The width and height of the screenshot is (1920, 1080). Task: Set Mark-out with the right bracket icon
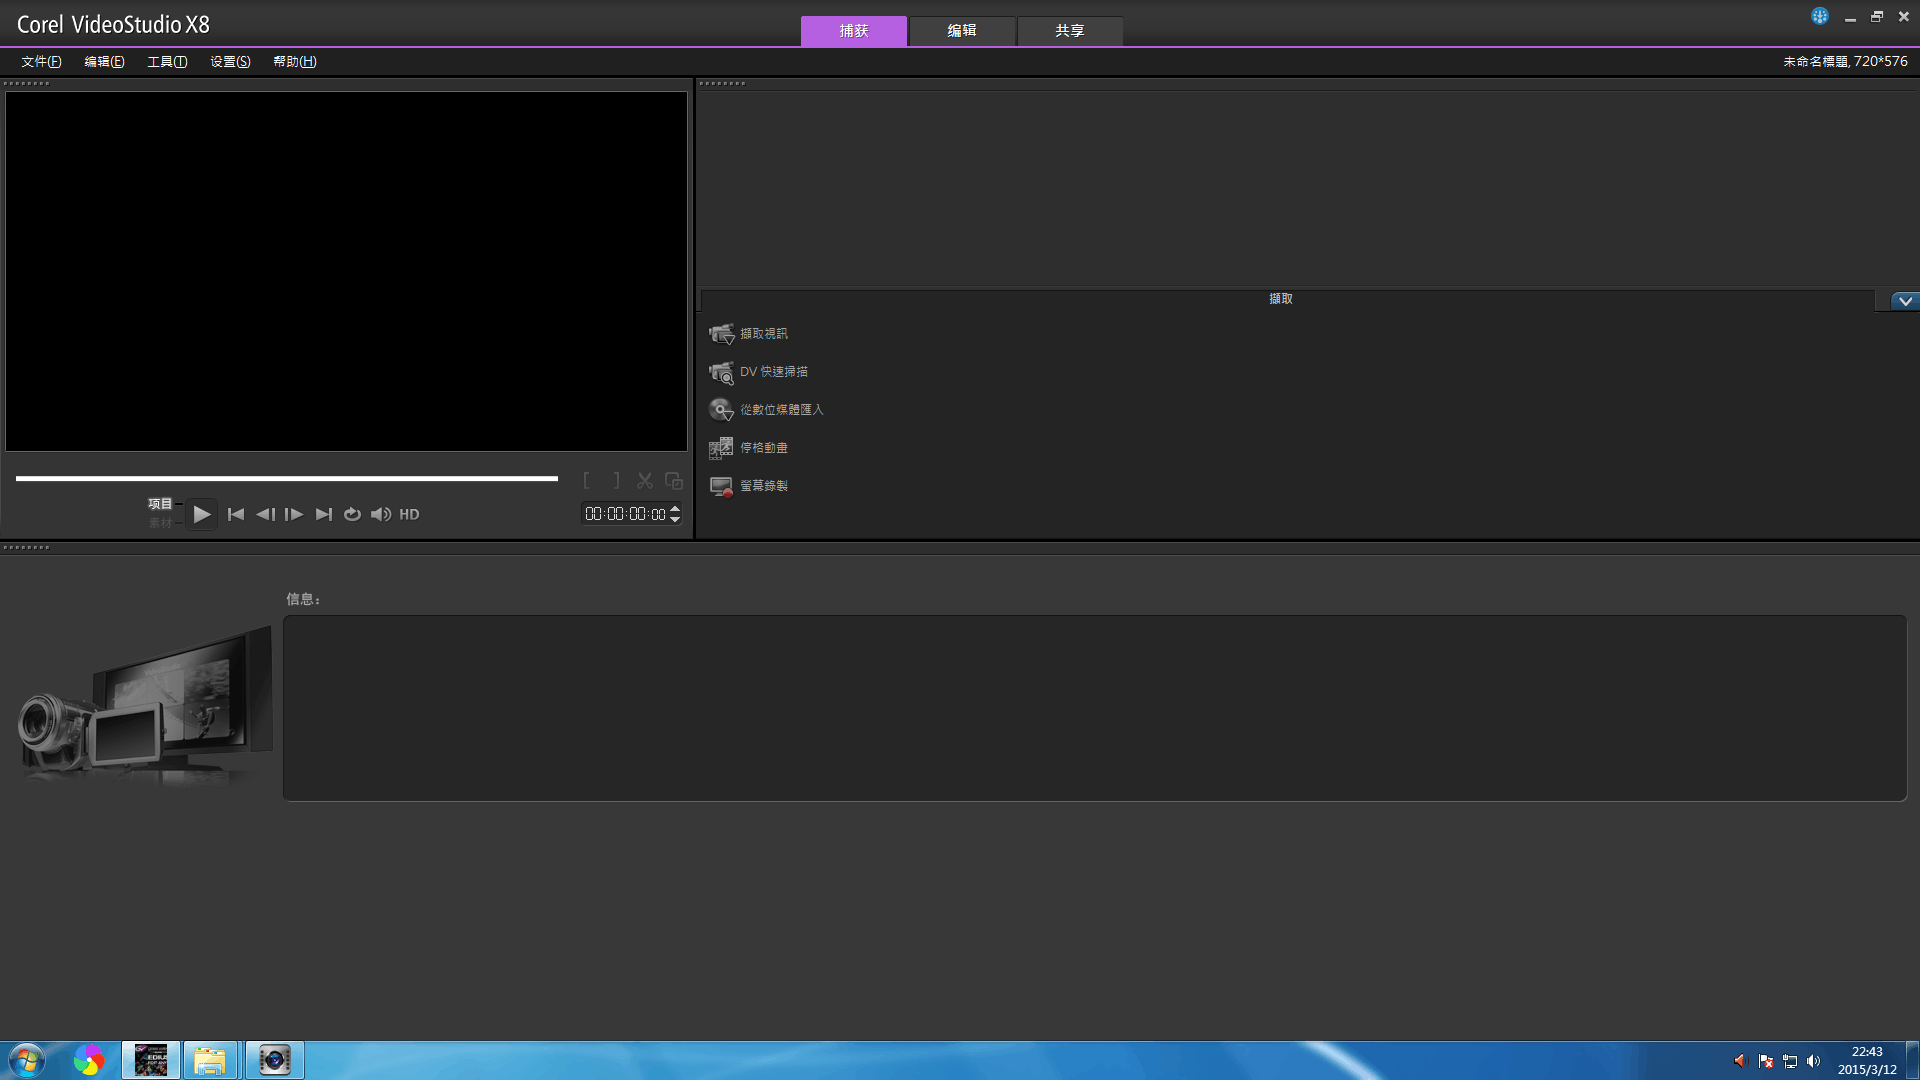(x=616, y=481)
